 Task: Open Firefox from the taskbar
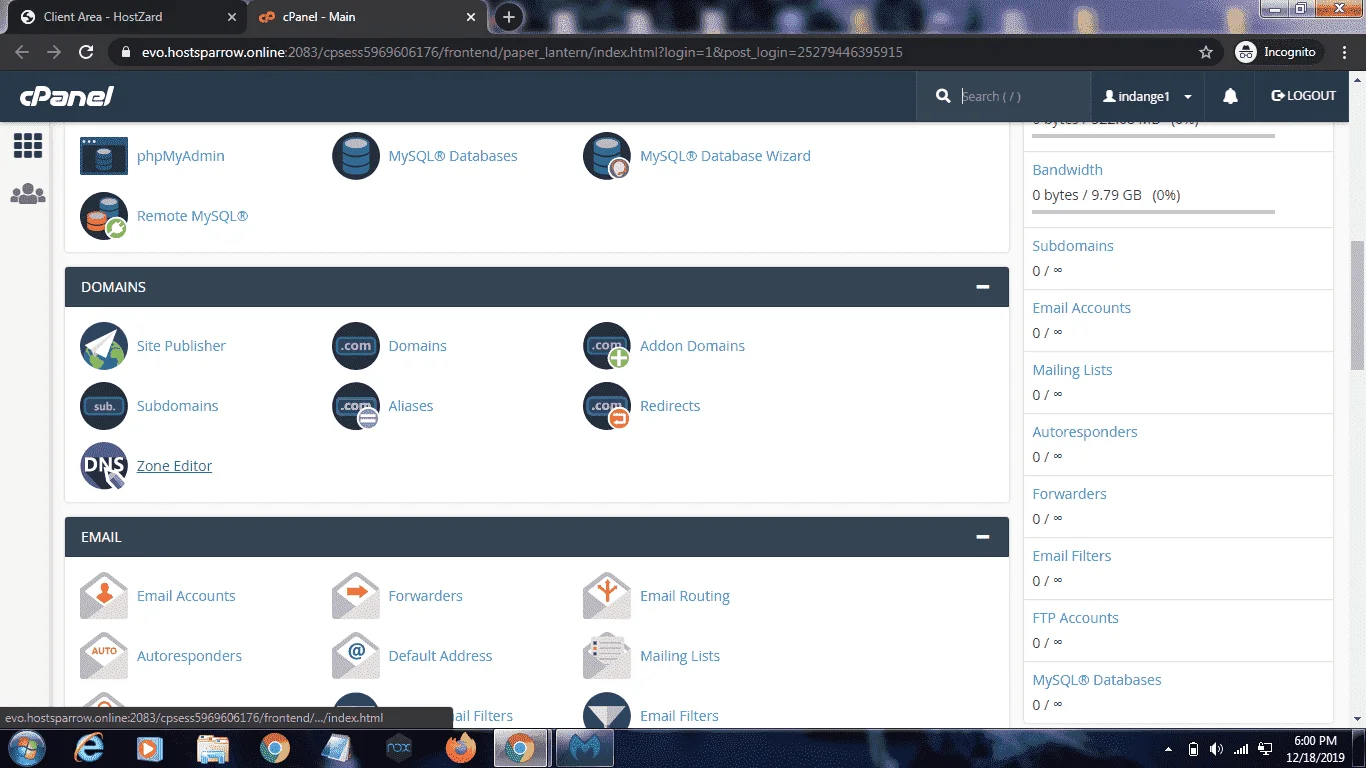pos(461,748)
